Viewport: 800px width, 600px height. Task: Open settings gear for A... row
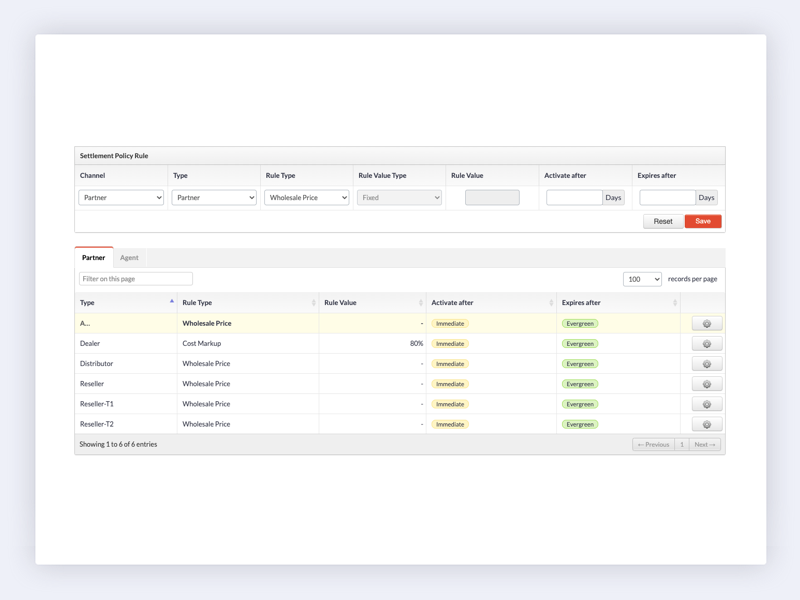click(x=707, y=323)
